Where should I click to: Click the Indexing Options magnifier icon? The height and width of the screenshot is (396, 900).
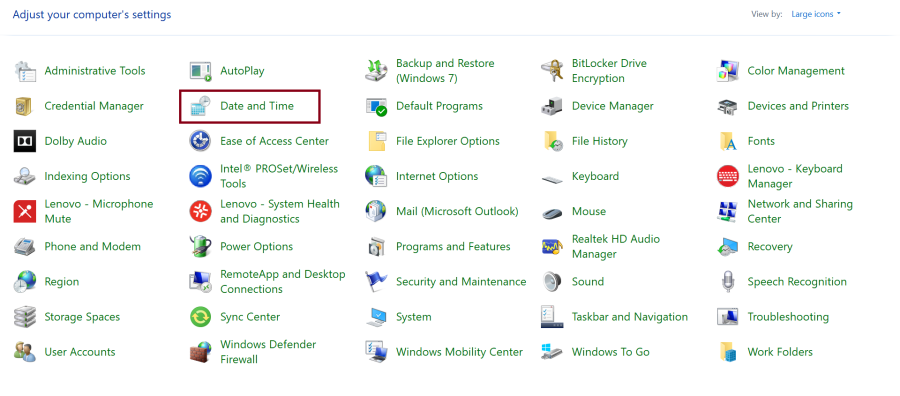(x=25, y=176)
